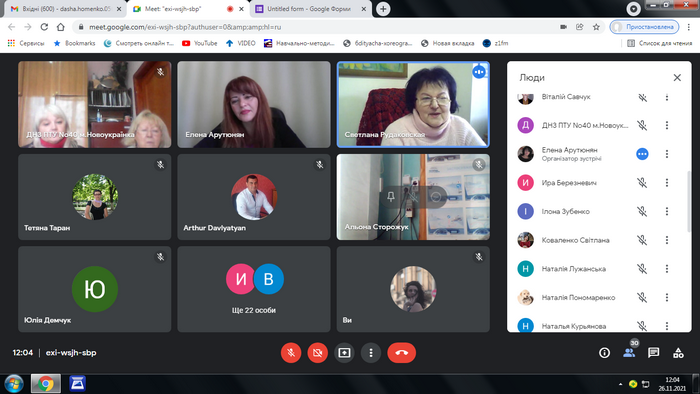This screenshot has height=394, width=700.
Task: Bookmark this page with star icon
Action: click(x=596, y=27)
